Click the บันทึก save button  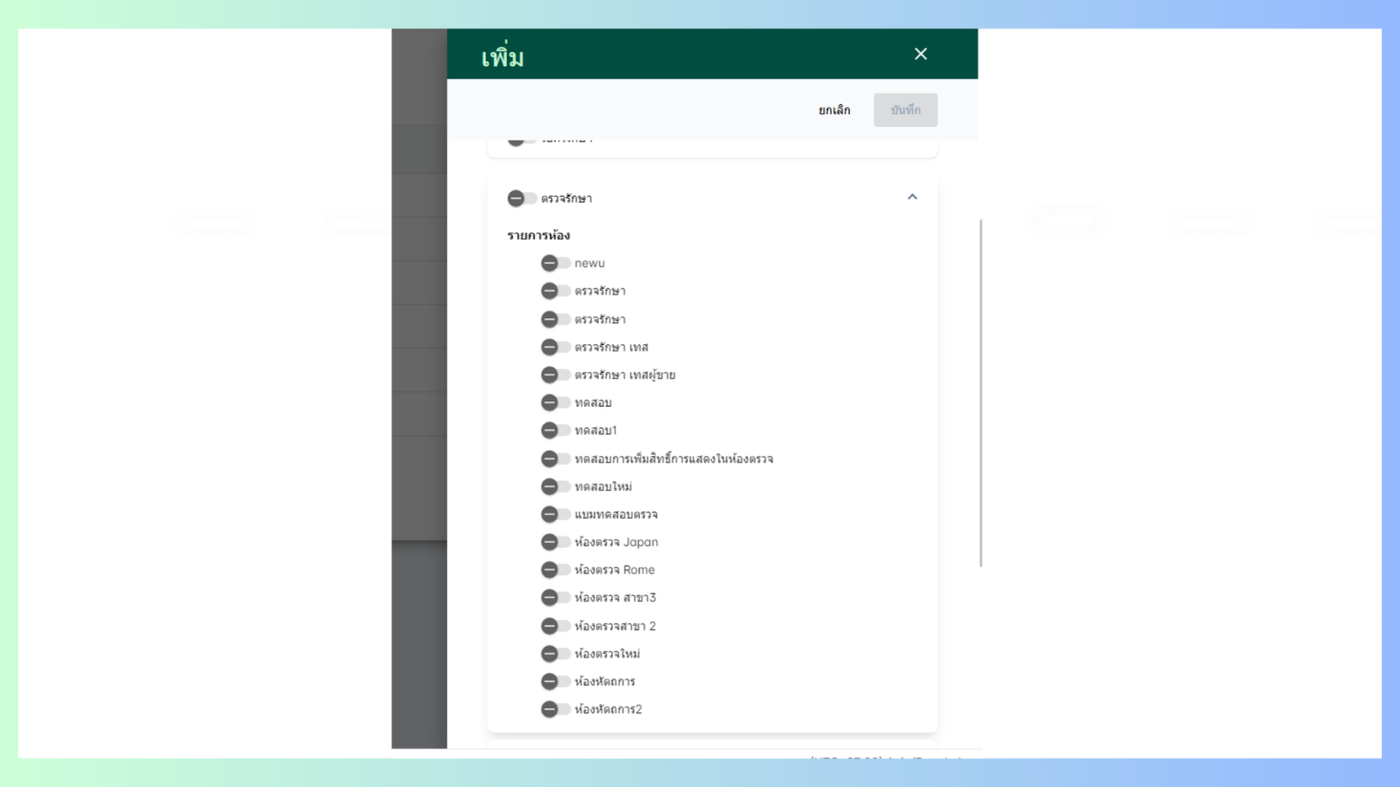905,110
